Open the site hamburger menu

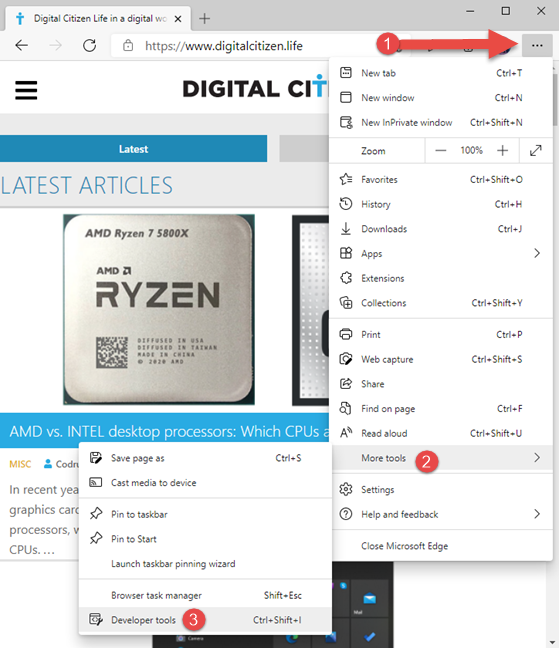[x=26, y=90]
